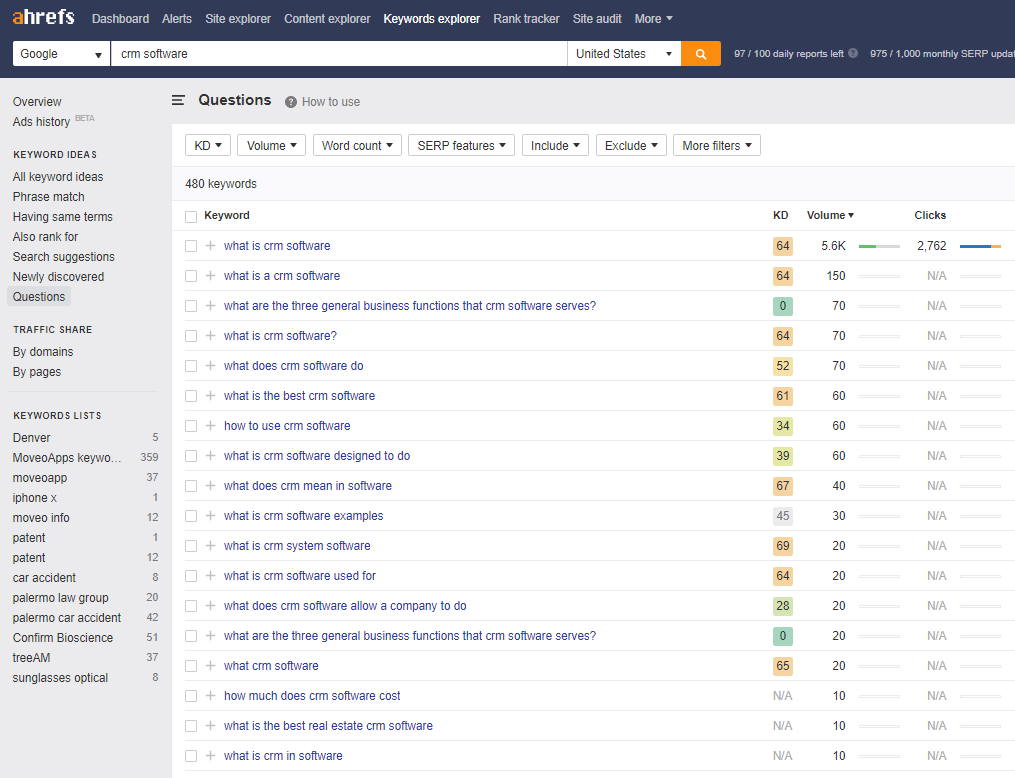Viewport: 1015px width, 778px height.
Task: Click plus for 'what is crm software designed to do'
Action: point(210,456)
